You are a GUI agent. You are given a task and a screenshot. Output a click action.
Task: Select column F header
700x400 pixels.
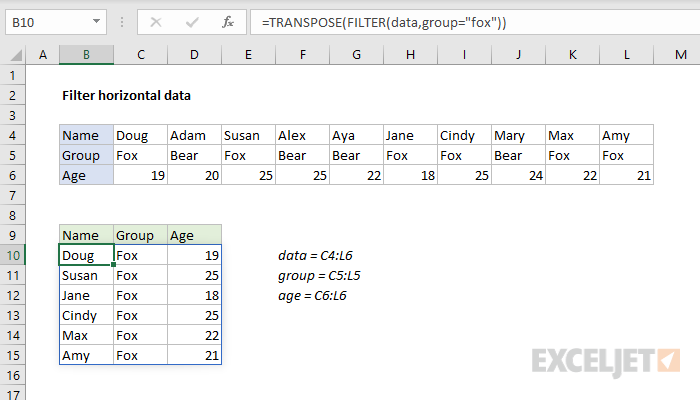point(303,55)
